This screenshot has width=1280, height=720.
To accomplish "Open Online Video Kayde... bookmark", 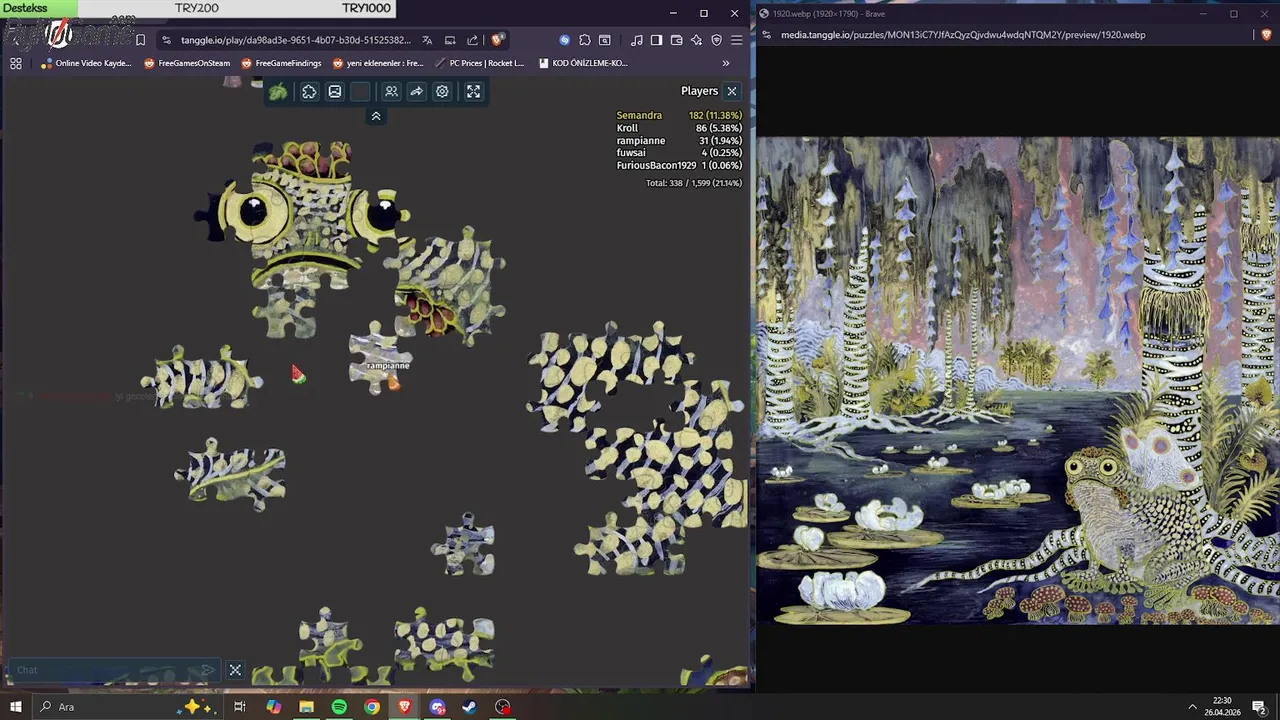I will point(86,63).
